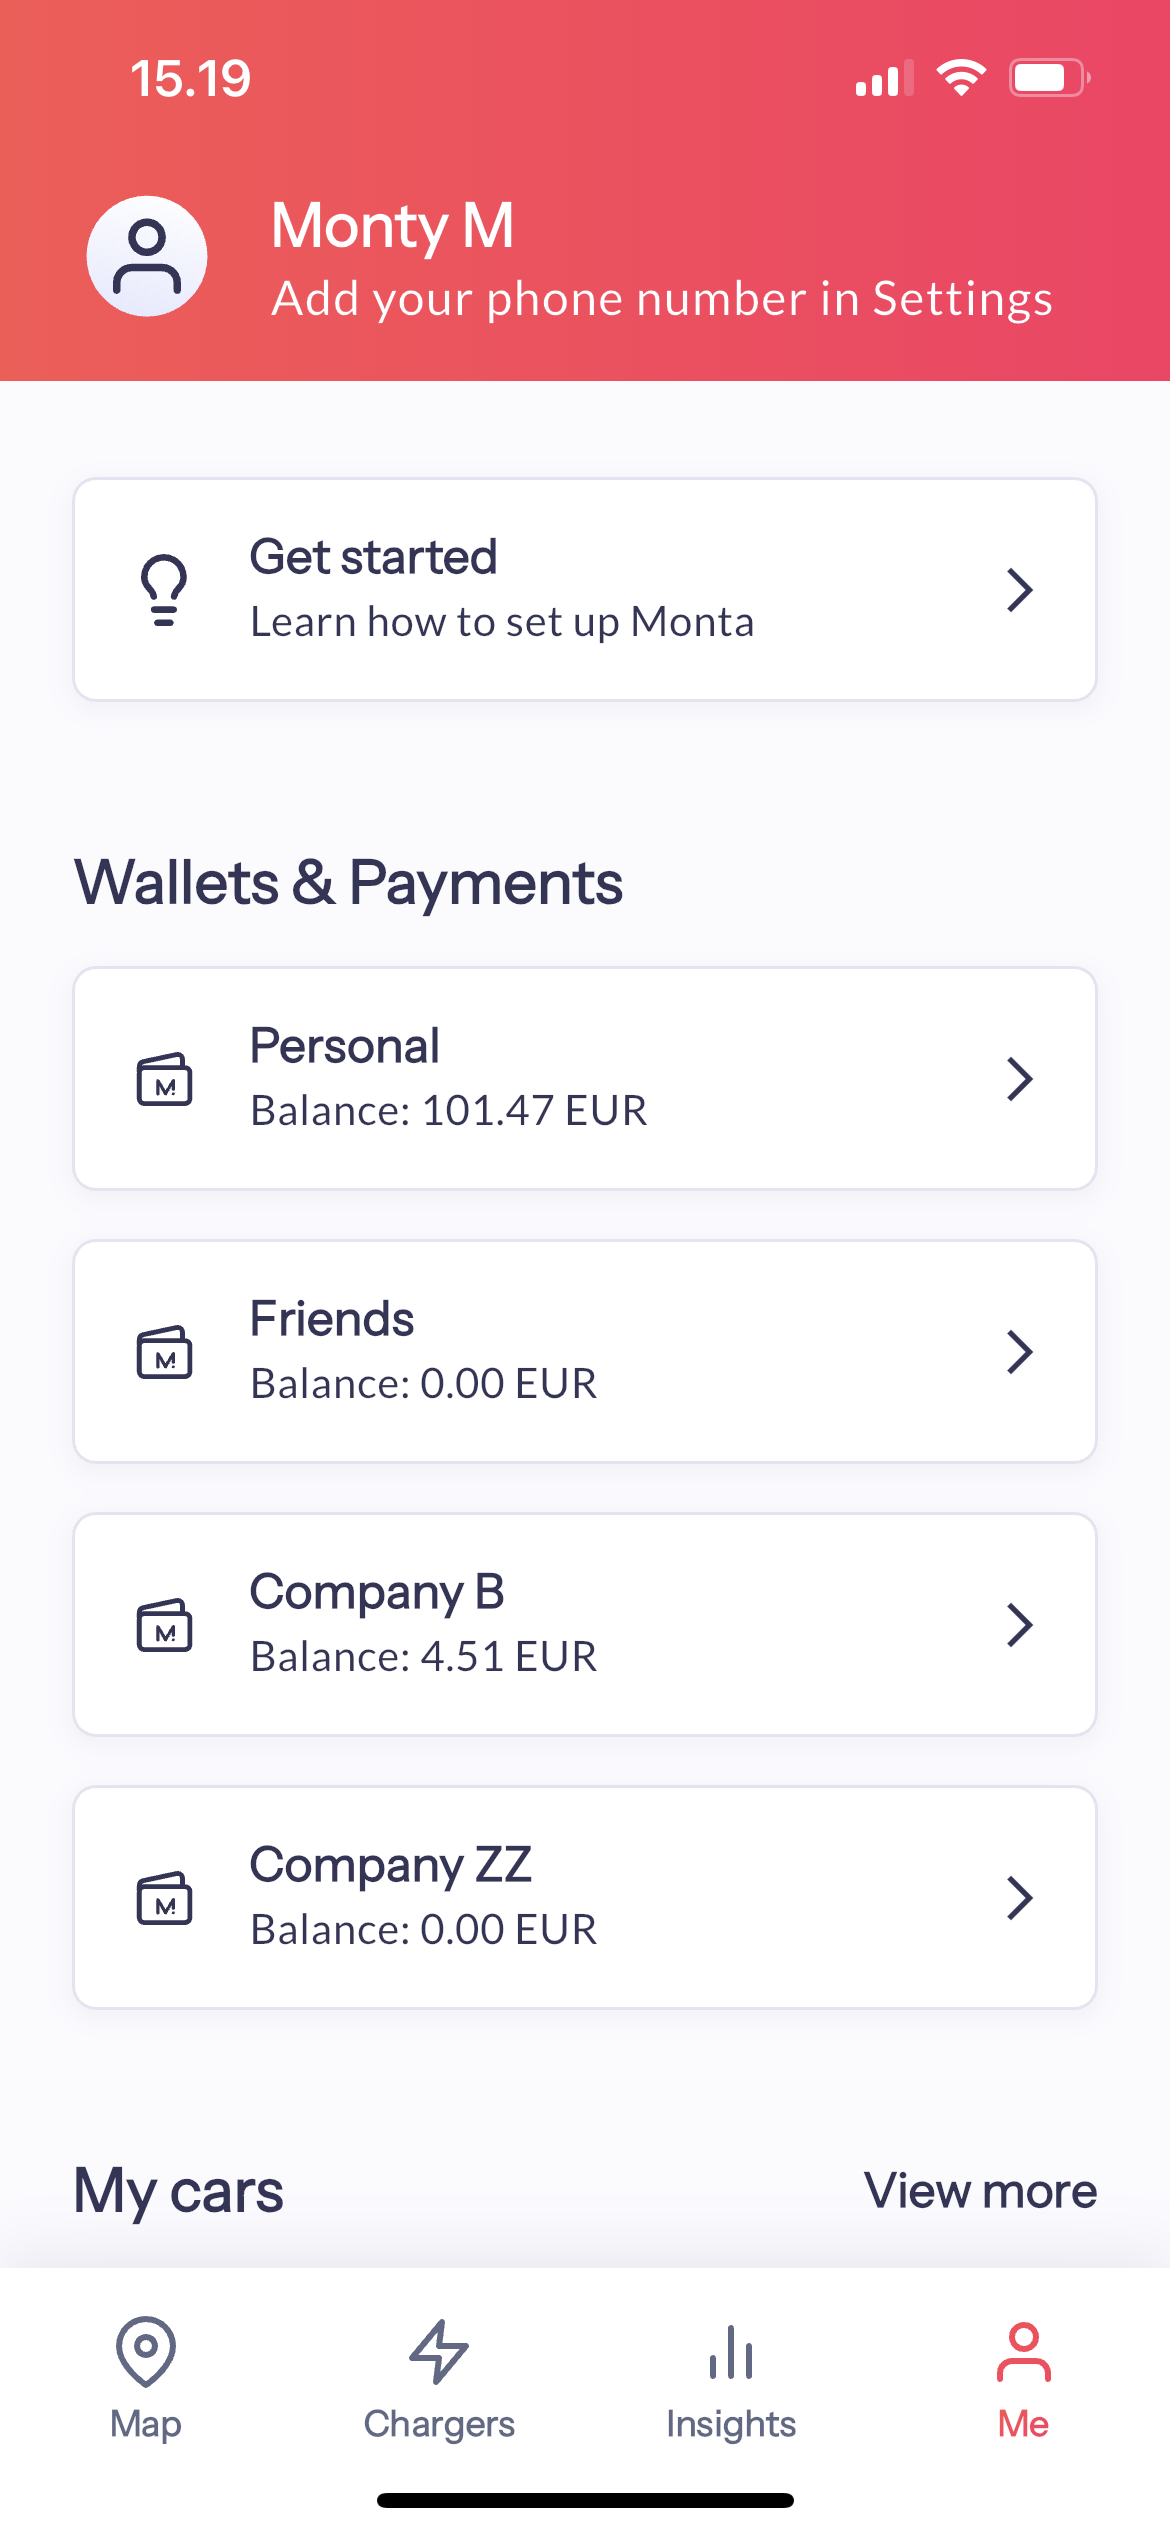Open Company B wallet via chevron arrow
Viewport: 1170px width, 2532px height.
coord(1019,1625)
